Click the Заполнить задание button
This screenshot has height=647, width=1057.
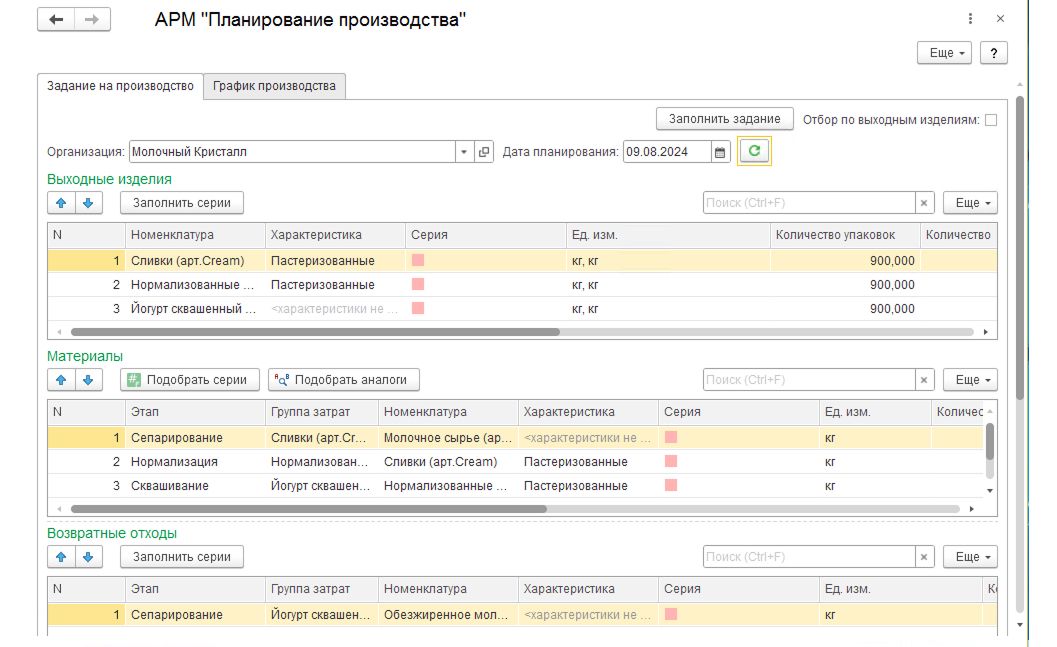725,119
